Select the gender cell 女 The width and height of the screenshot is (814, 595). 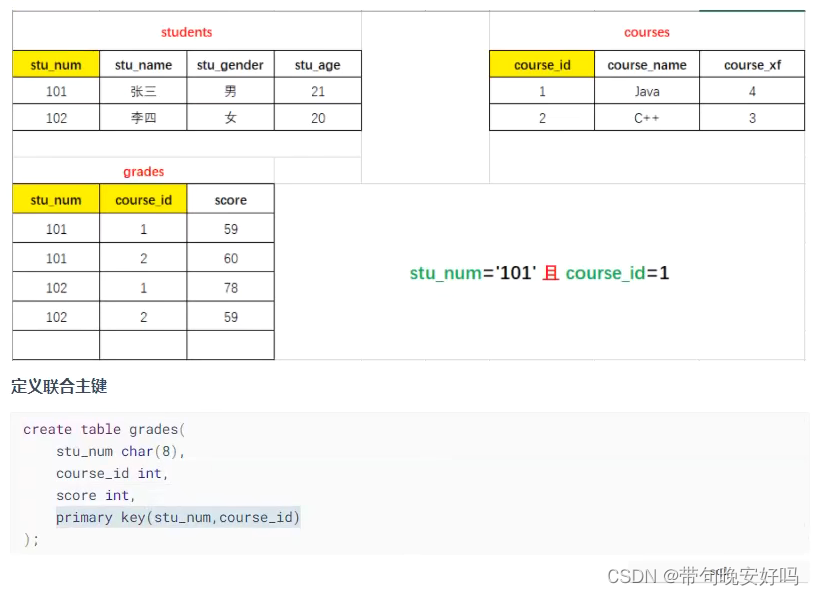point(230,118)
